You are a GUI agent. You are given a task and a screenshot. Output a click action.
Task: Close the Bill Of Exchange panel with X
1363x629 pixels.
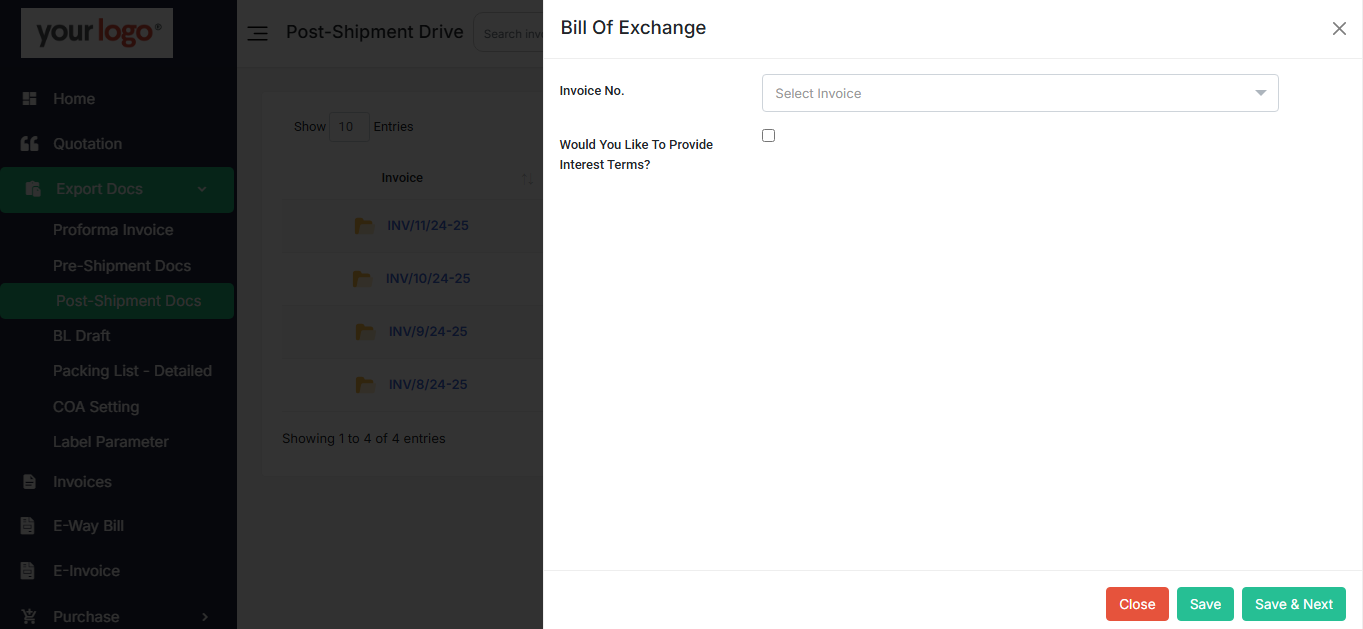coord(1339,29)
